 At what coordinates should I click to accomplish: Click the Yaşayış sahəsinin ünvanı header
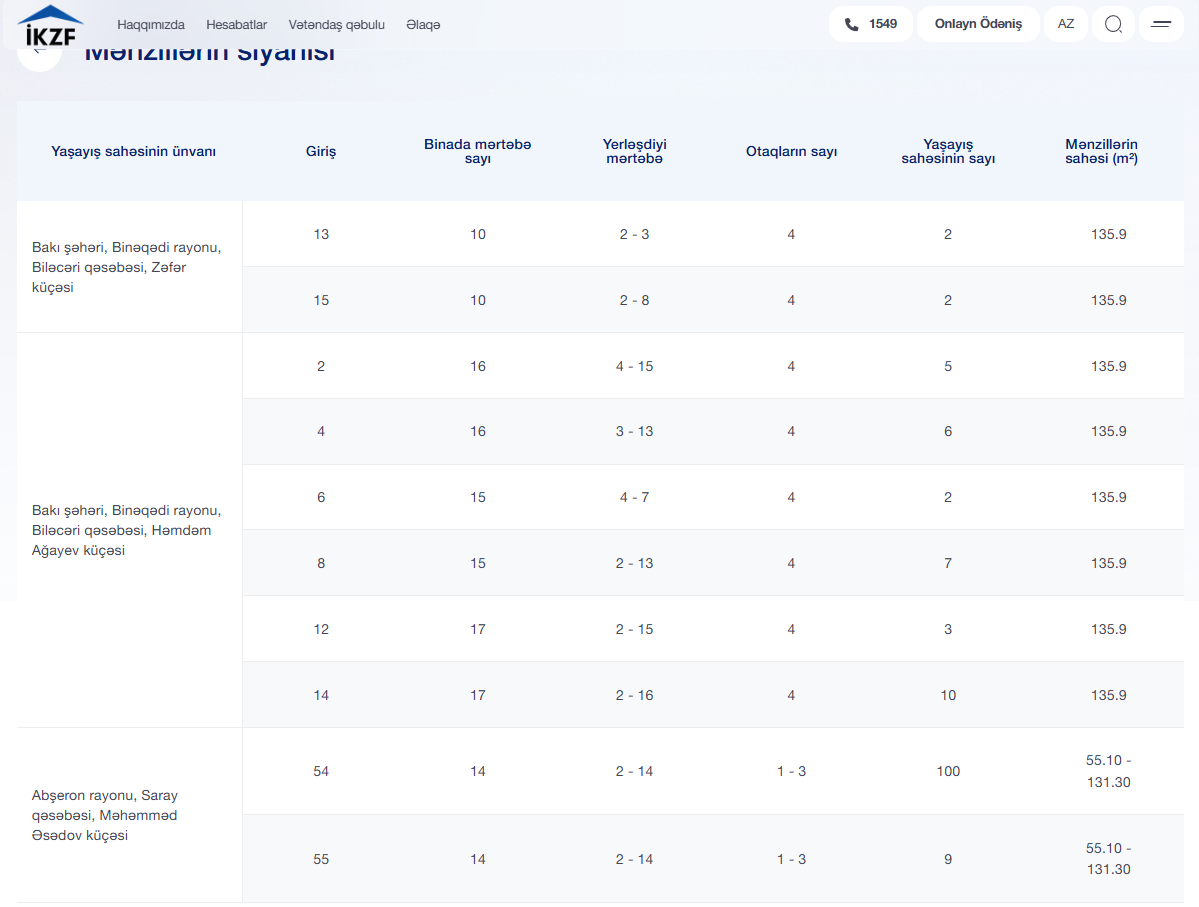pos(133,151)
